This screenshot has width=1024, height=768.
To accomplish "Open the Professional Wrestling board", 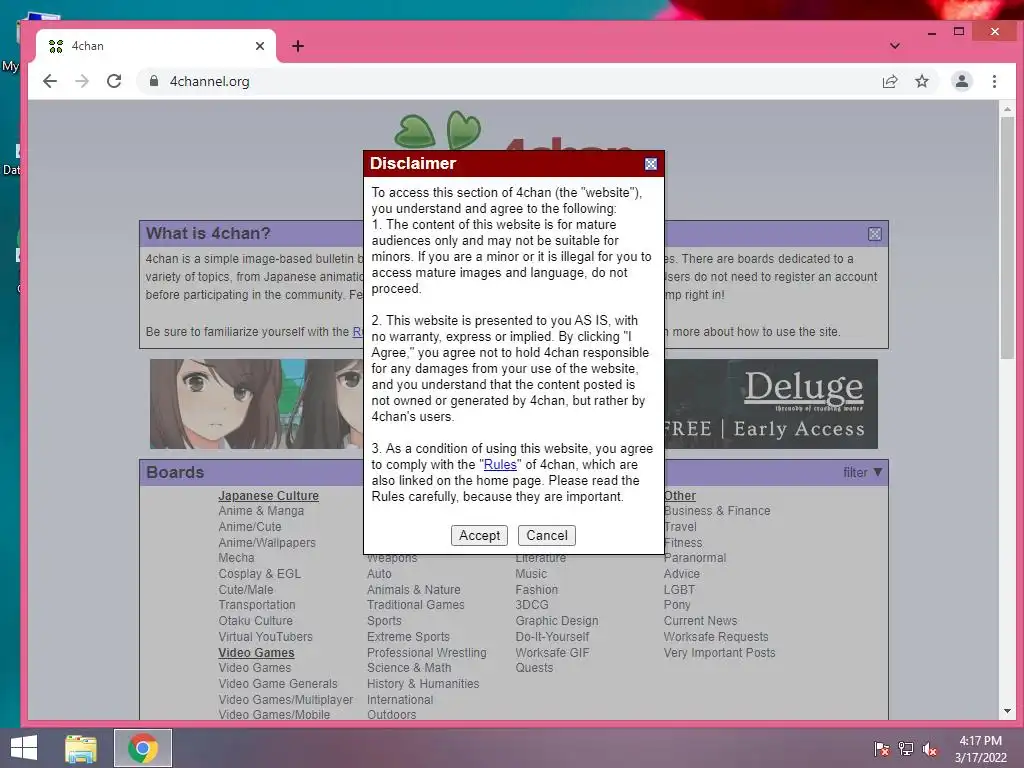I will tap(426, 652).
